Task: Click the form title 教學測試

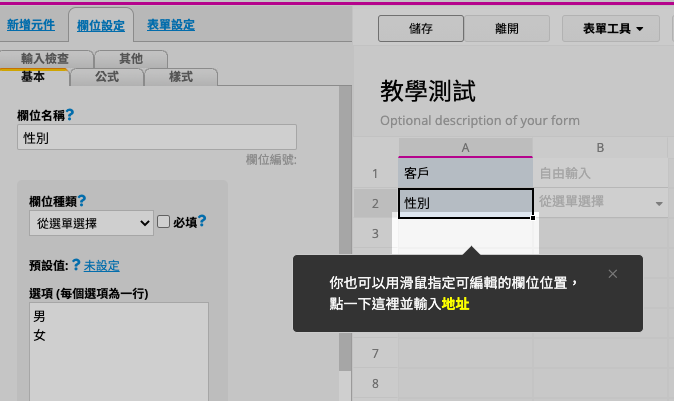Action: [x=428, y=91]
